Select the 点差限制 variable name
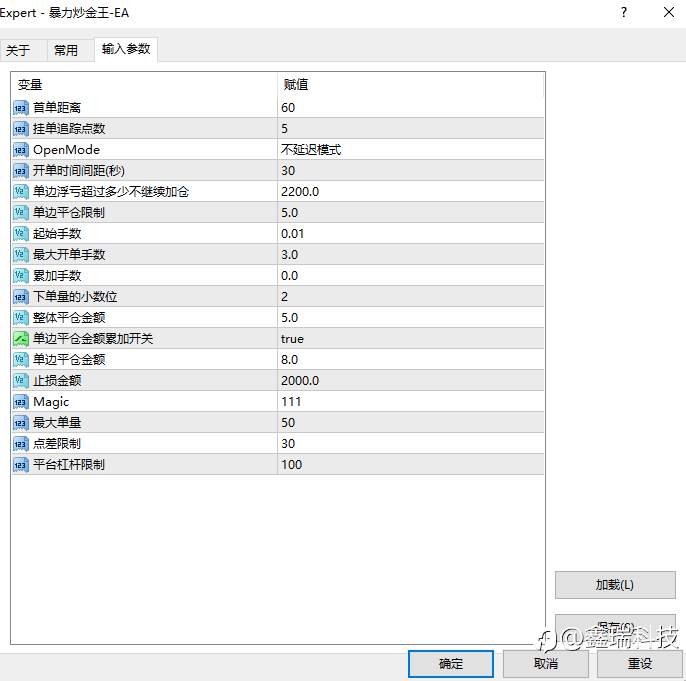Screen dimensions: 686x681 [x=57, y=444]
